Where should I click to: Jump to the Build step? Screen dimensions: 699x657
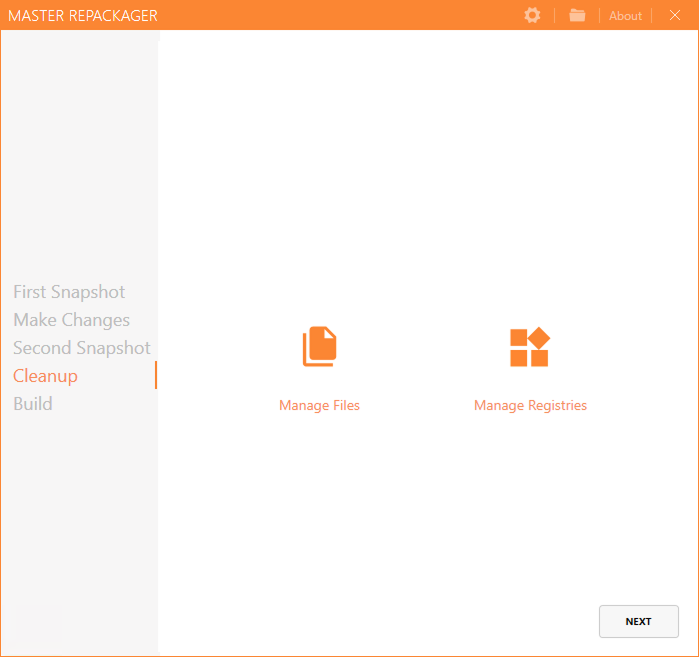click(x=33, y=404)
